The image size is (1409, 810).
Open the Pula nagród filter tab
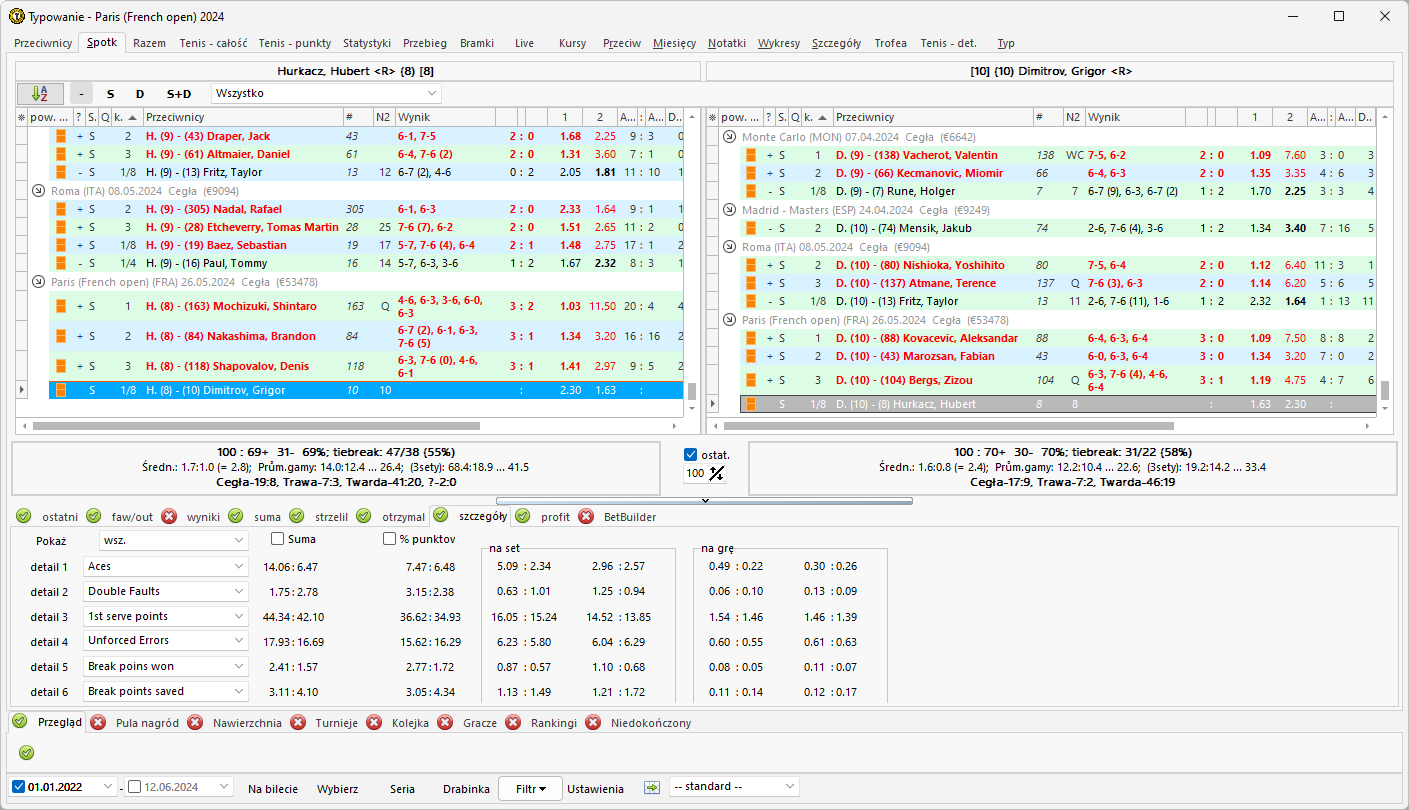[147, 723]
